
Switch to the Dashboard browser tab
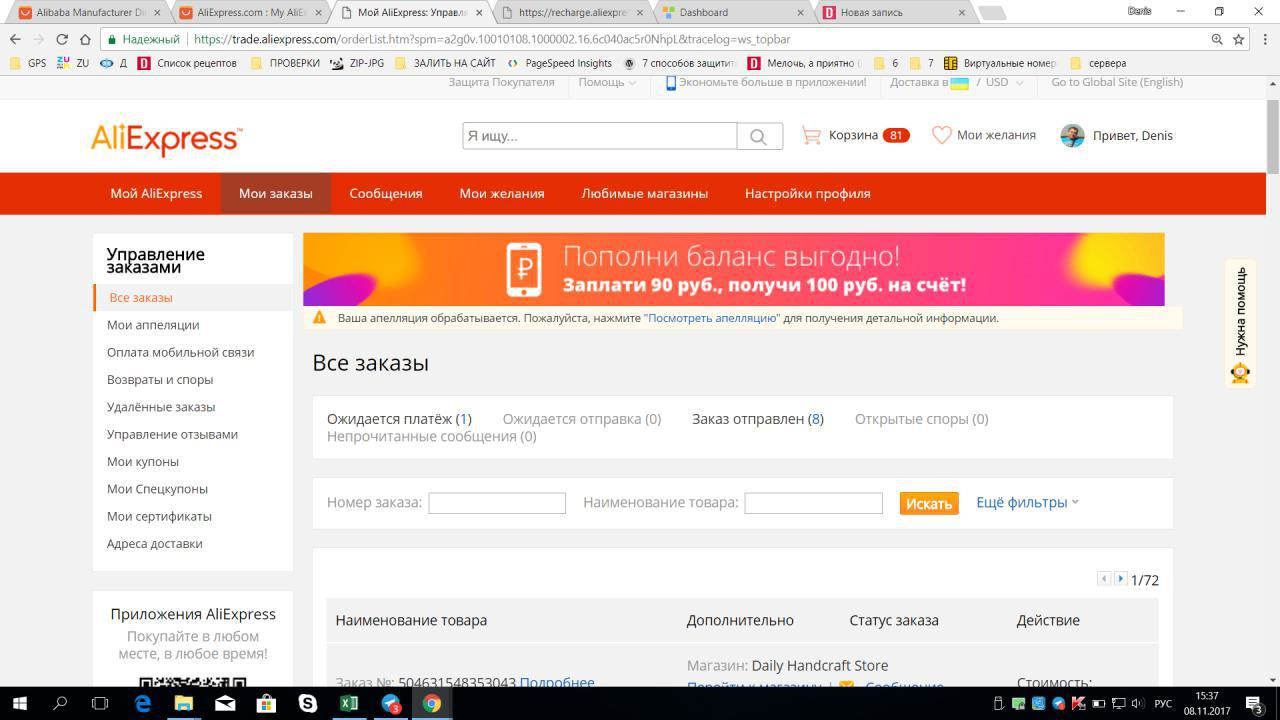pyautogui.click(x=732, y=13)
